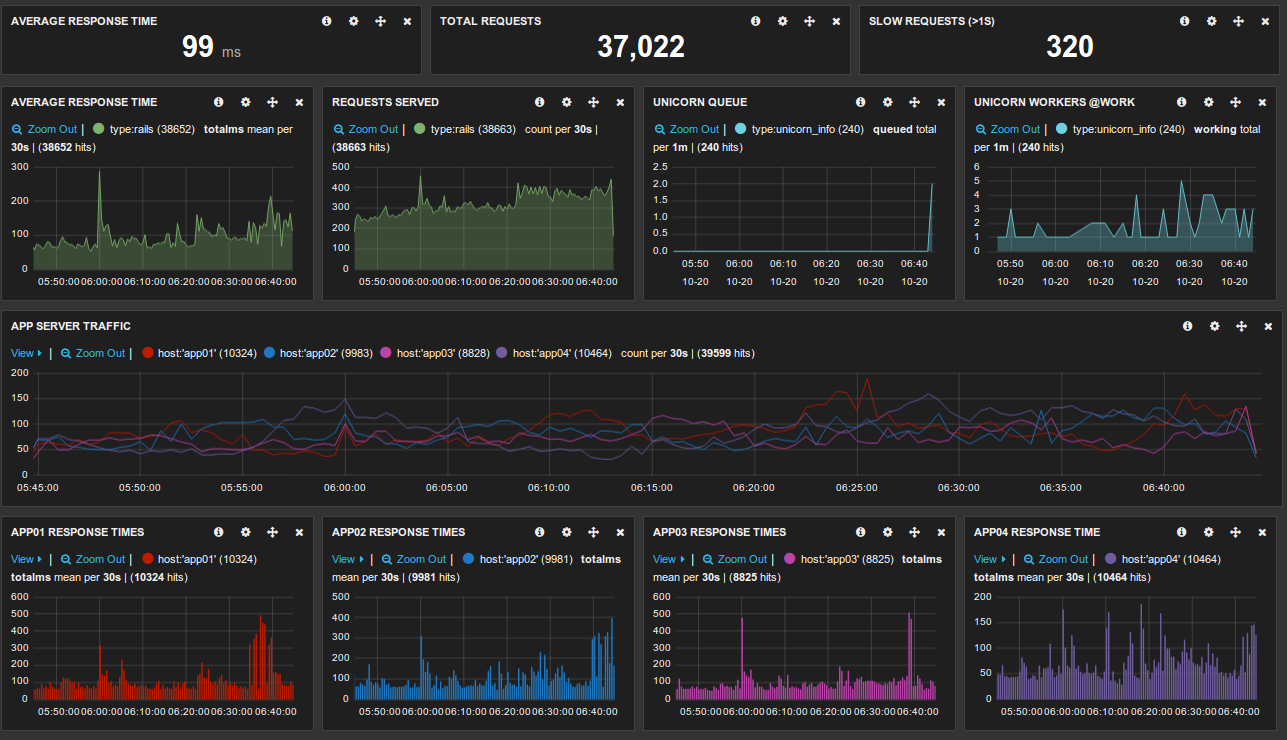The width and height of the screenshot is (1287, 740).
Task: Expand View options in App01 Response Times panel
Action: 27,559
